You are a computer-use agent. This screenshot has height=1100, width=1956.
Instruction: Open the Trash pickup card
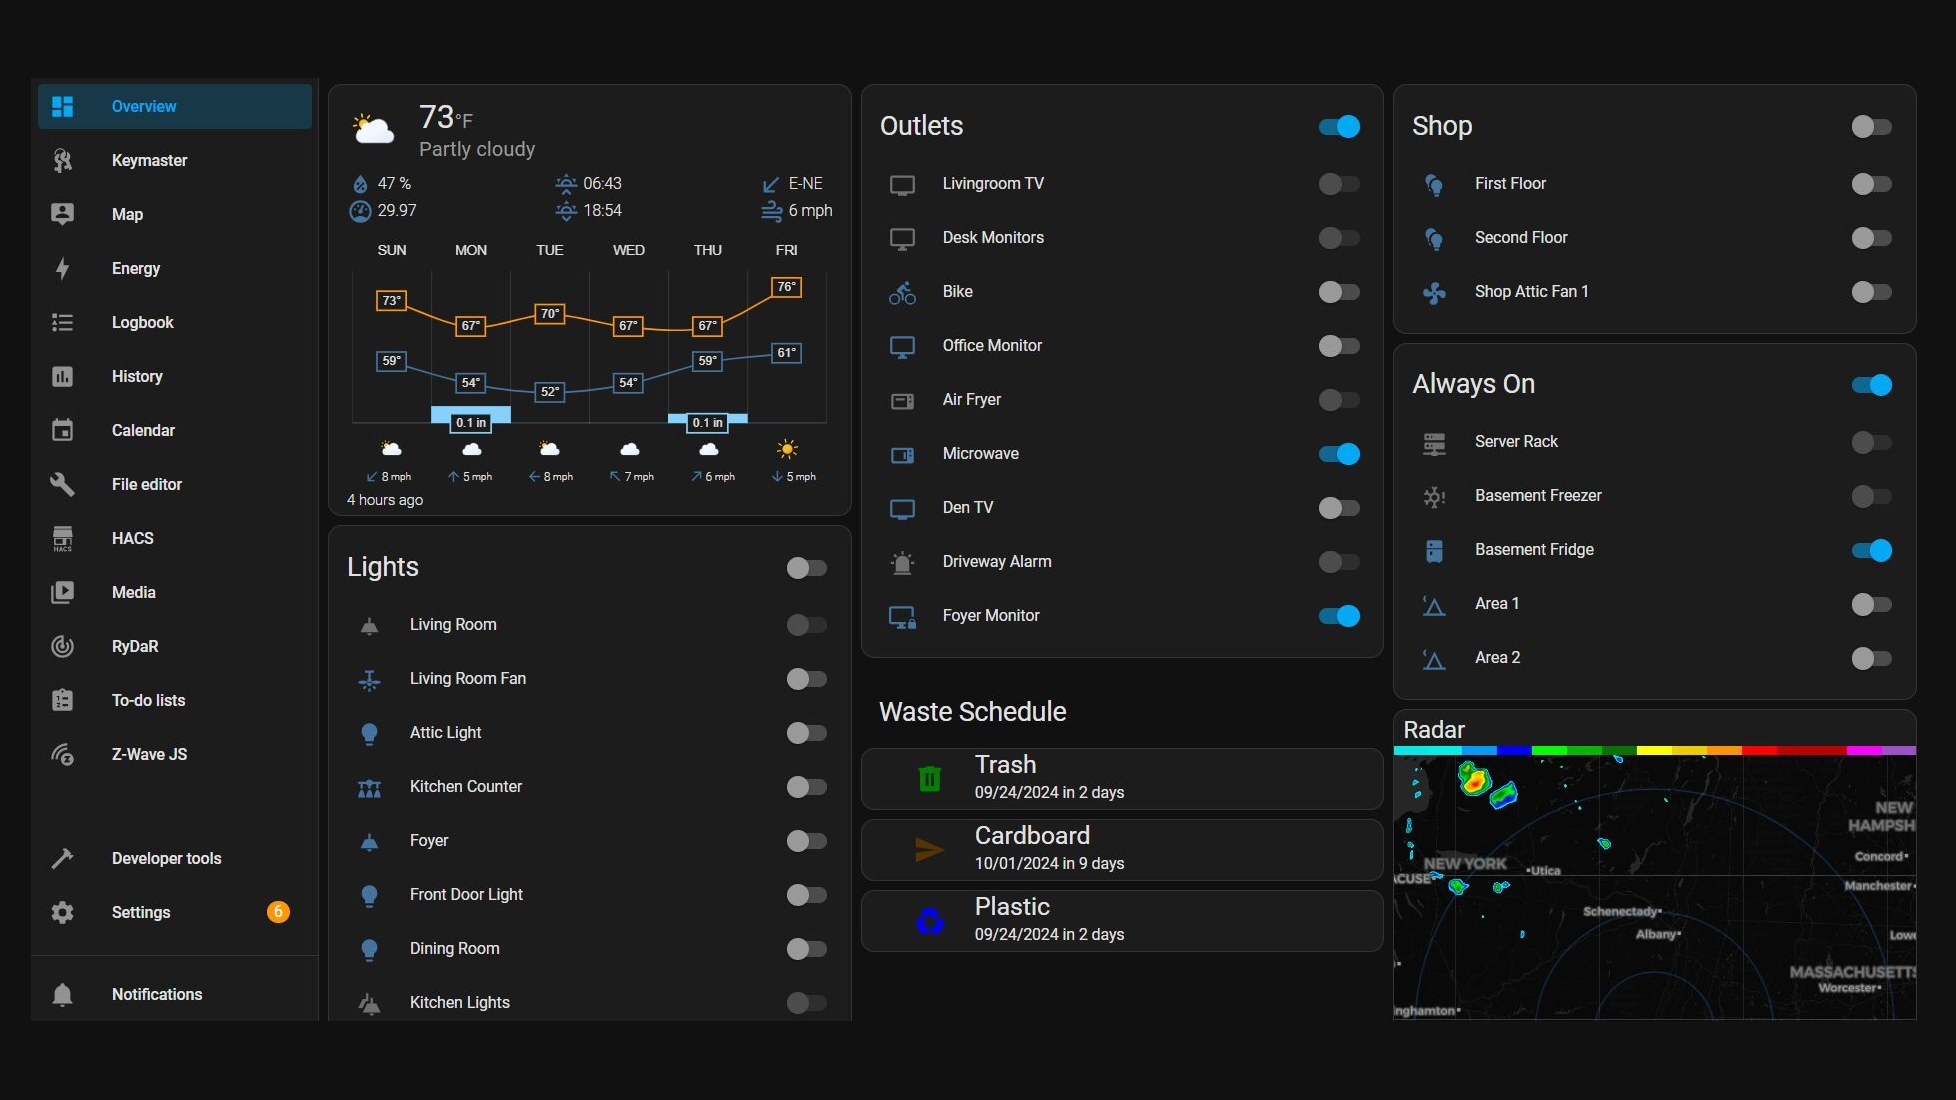(1122, 778)
